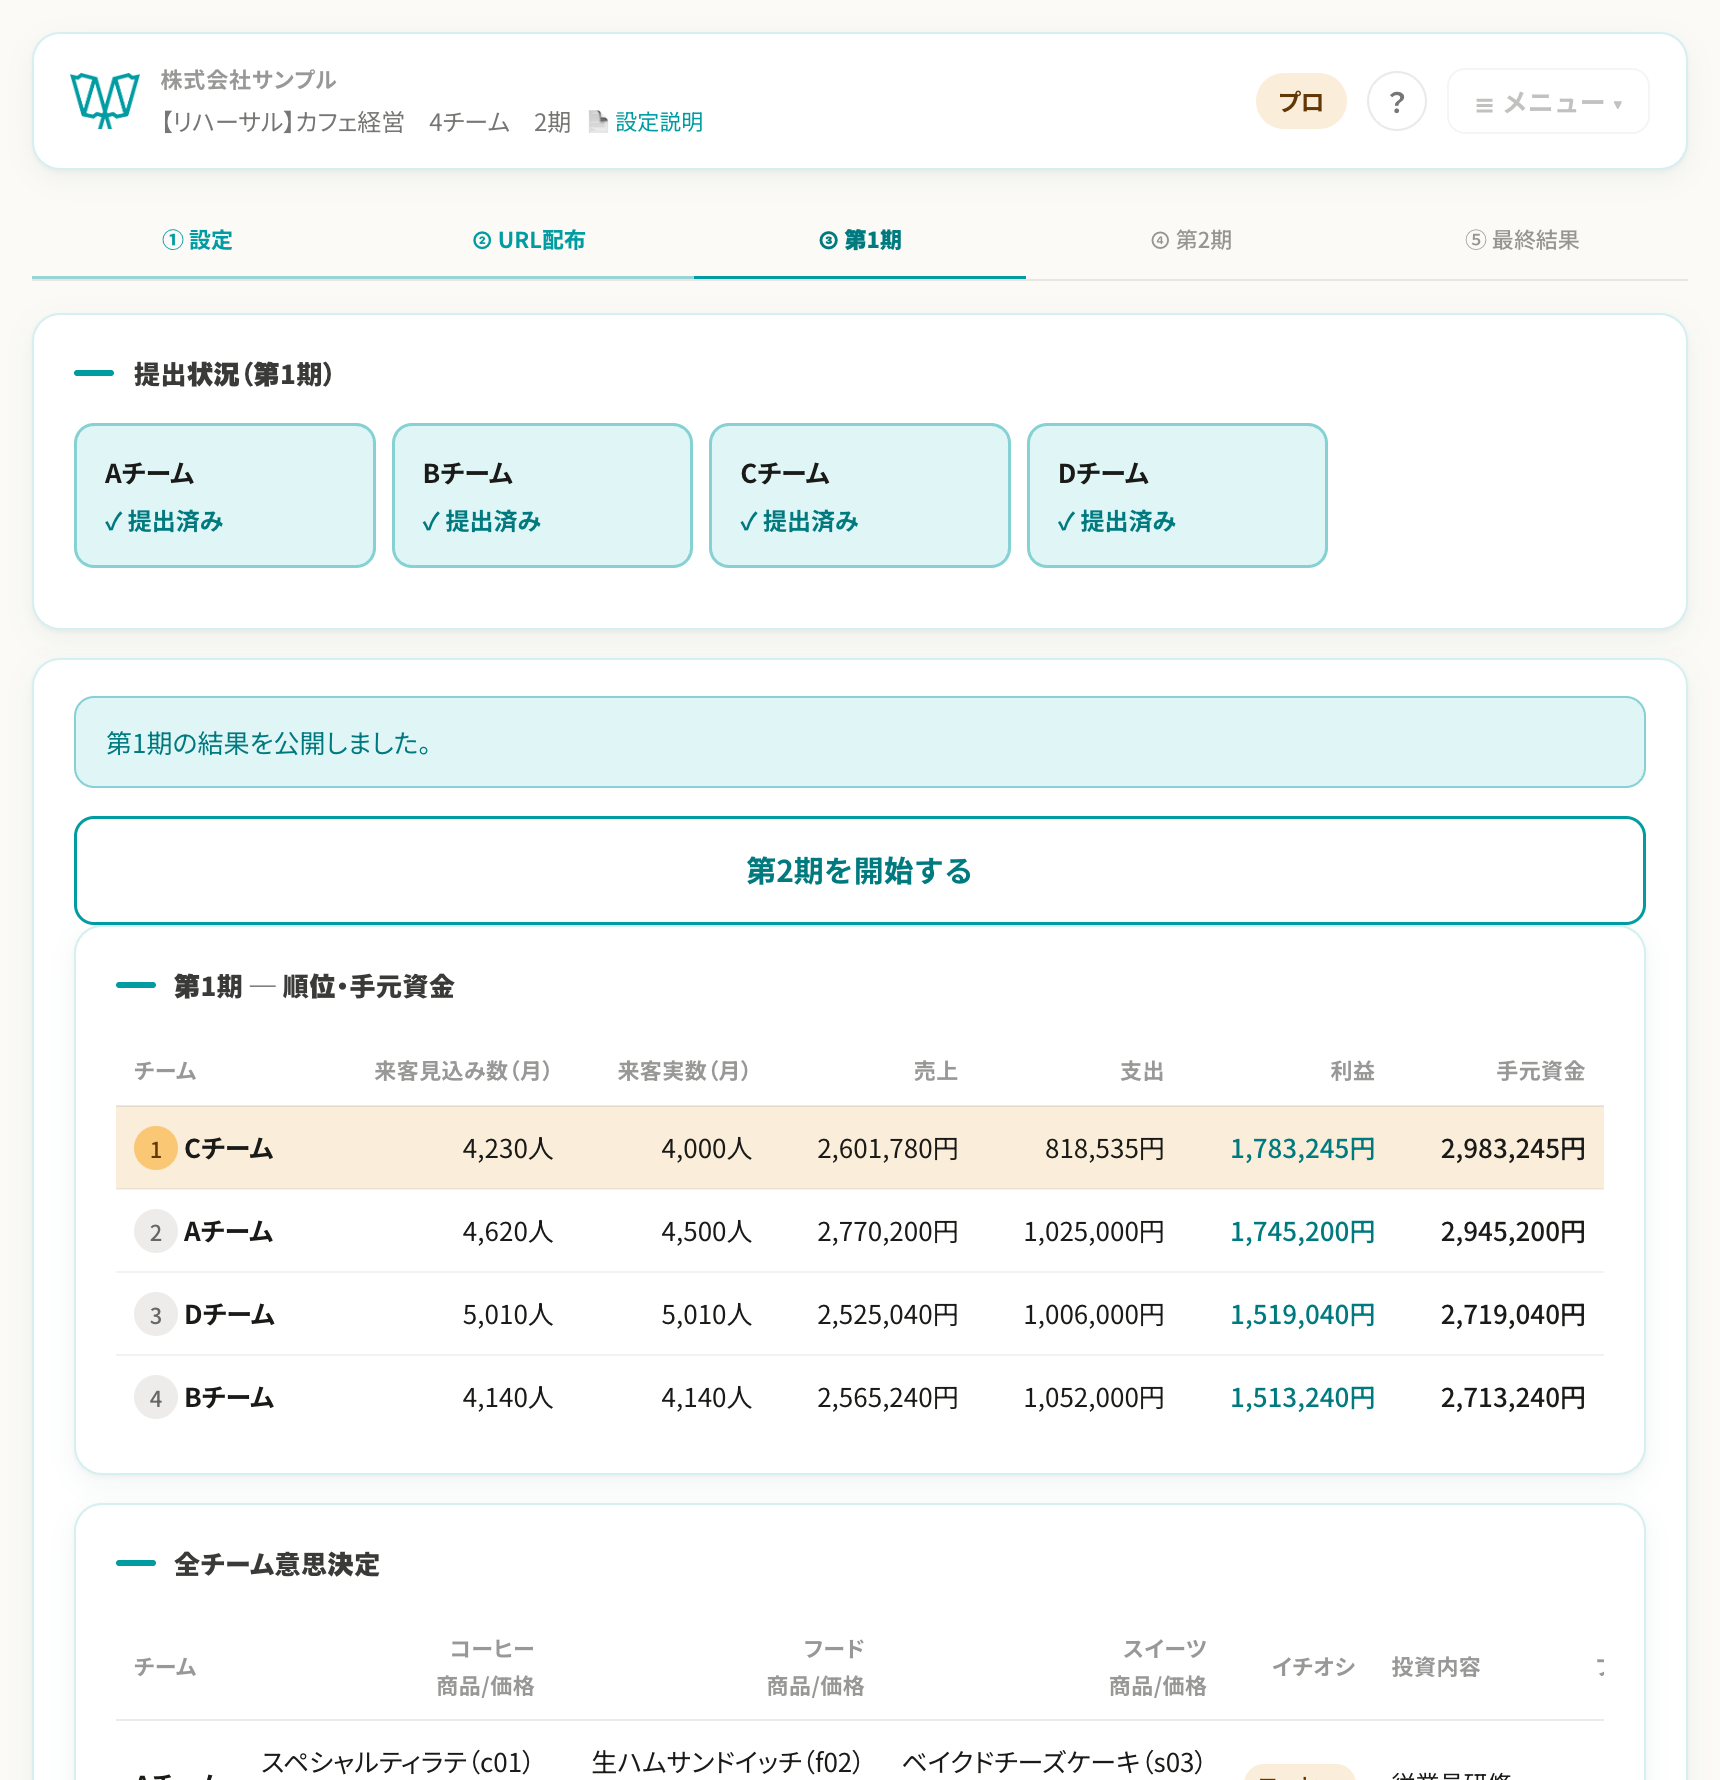Click Dチーム expenses 1,006,000円
This screenshot has height=1780, width=1720.
pyautogui.click(x=1094, y=1314)
